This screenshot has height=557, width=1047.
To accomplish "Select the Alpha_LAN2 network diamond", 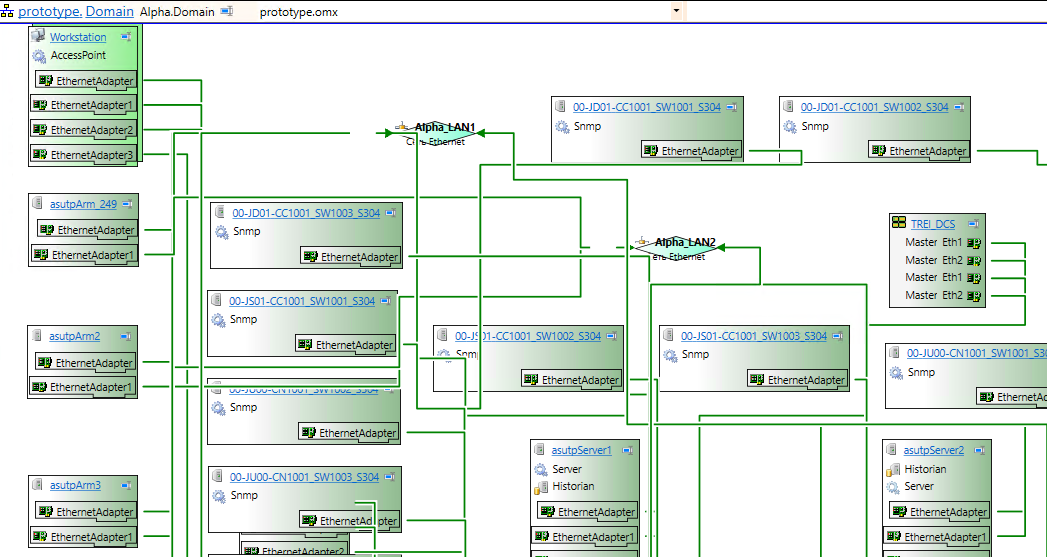I will click(677, 248).
